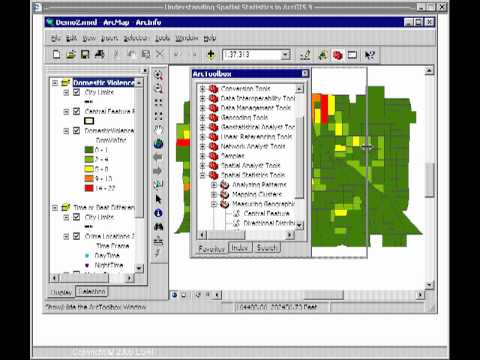Select the Network Analyst Tools toolbox
480x360 pixels.
[253, 146]
